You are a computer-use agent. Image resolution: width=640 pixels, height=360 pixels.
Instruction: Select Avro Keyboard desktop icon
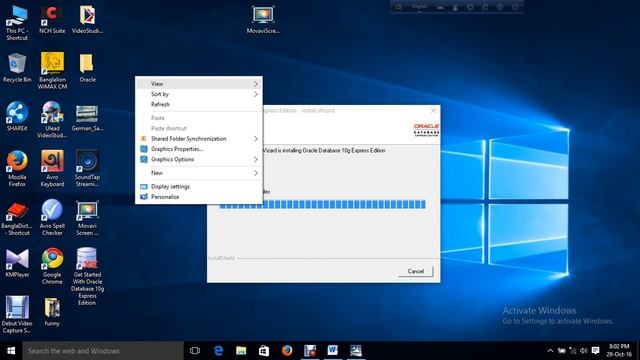(x=52, y=169)
